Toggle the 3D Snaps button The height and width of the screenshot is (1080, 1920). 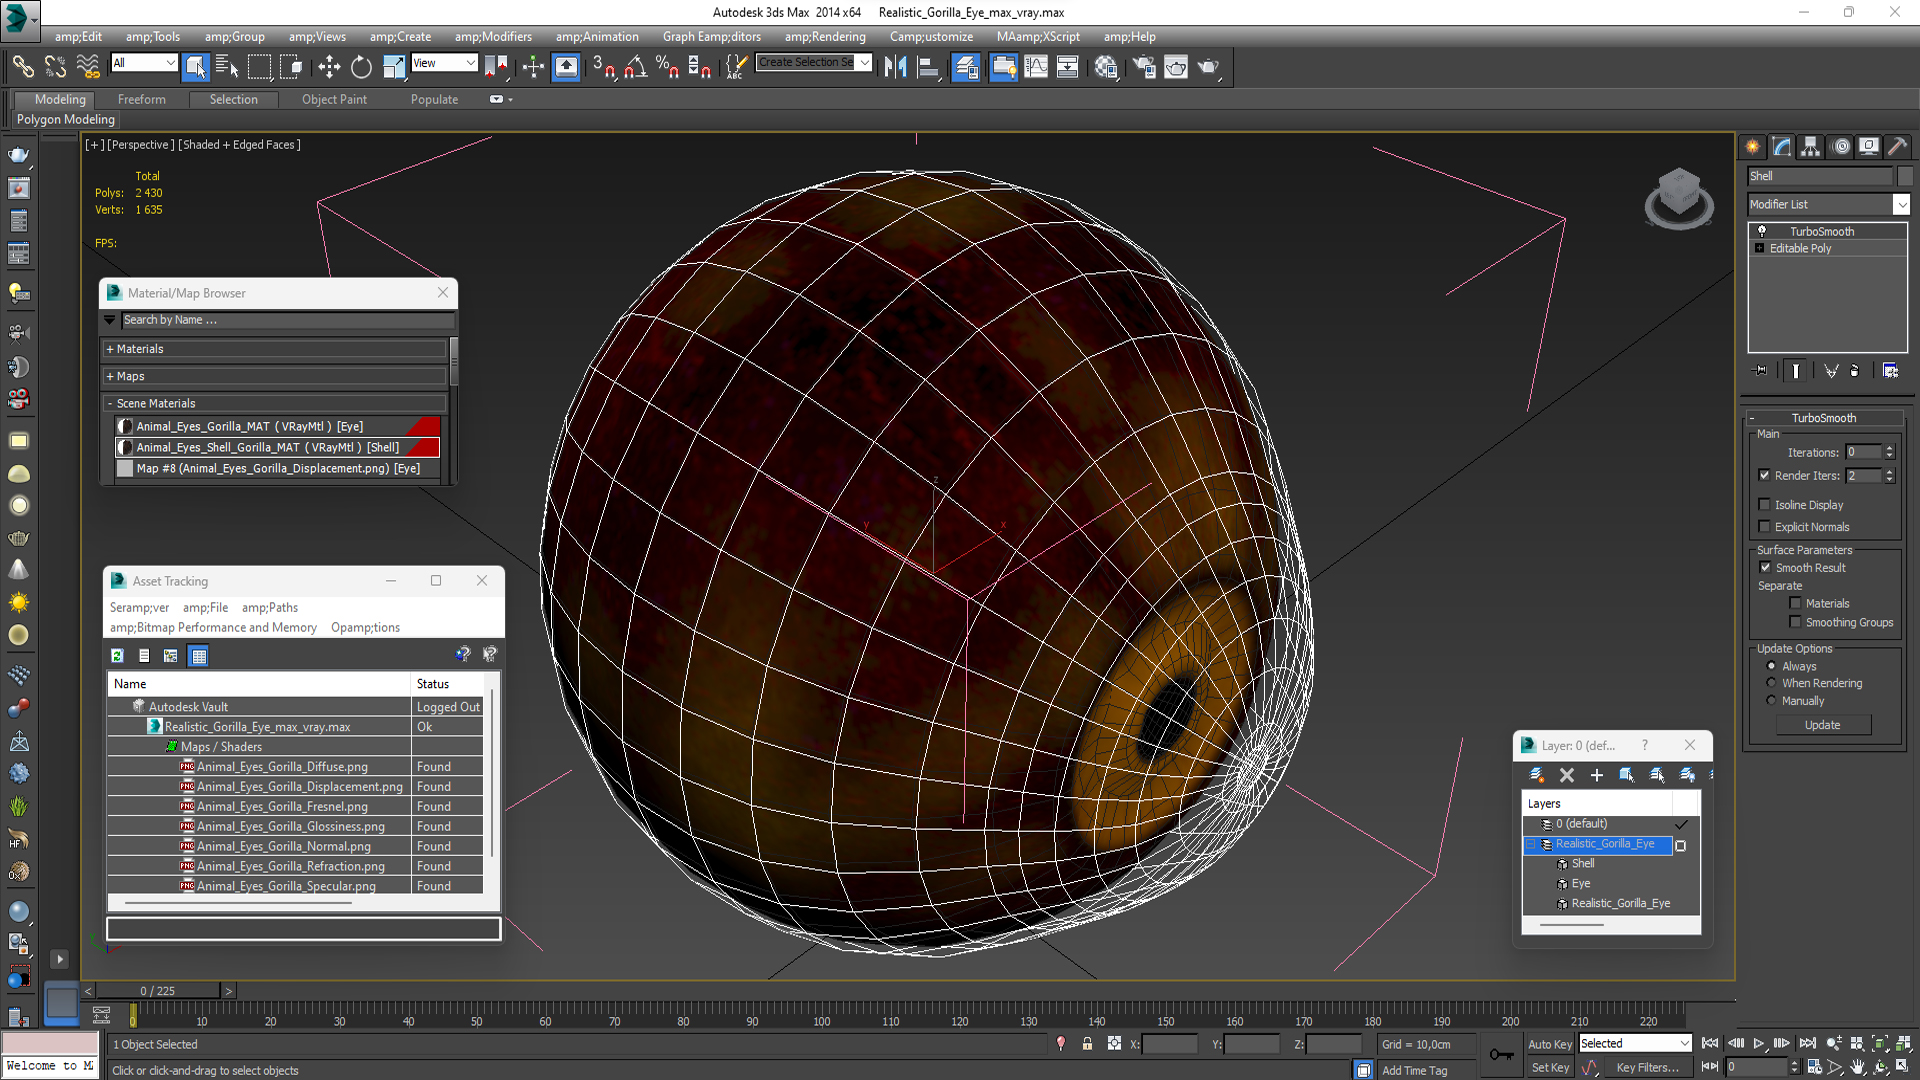pyautogui.click(x=603, y=67)
